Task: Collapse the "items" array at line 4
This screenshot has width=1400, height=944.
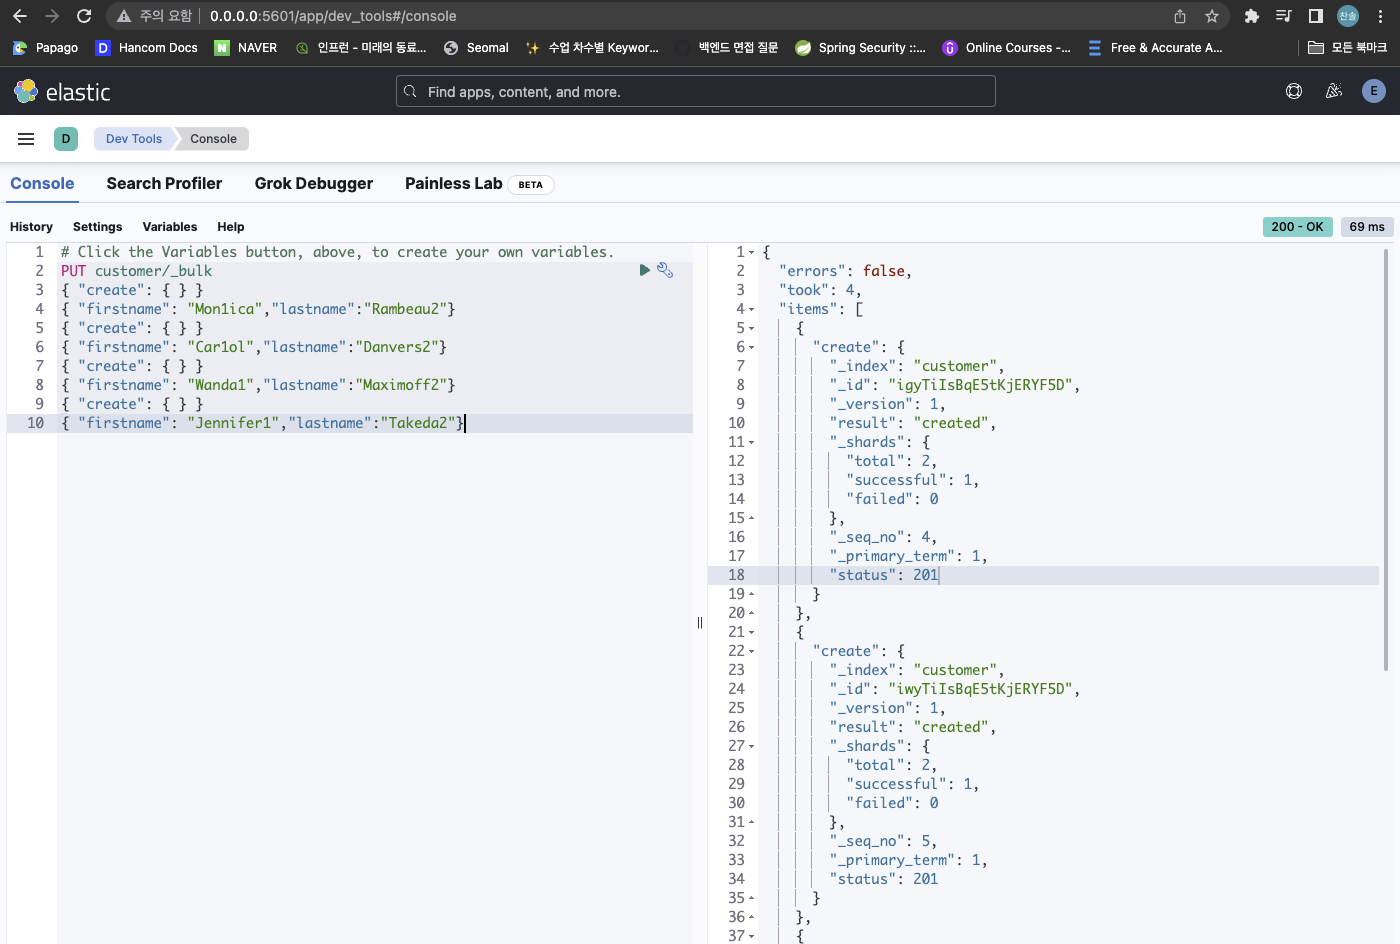Action: coord(752,310)
